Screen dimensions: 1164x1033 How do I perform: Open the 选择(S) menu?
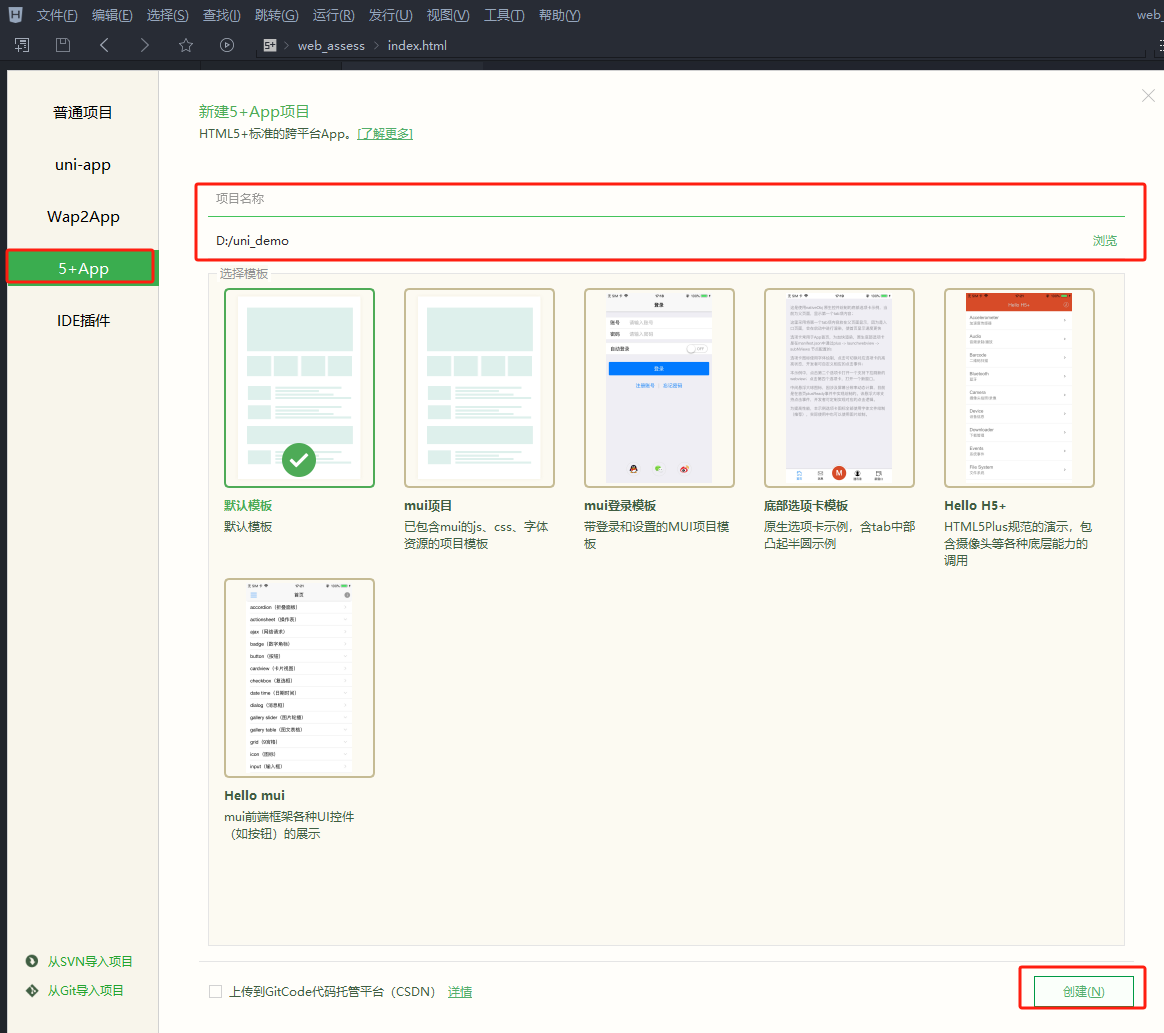pos(167,15)
